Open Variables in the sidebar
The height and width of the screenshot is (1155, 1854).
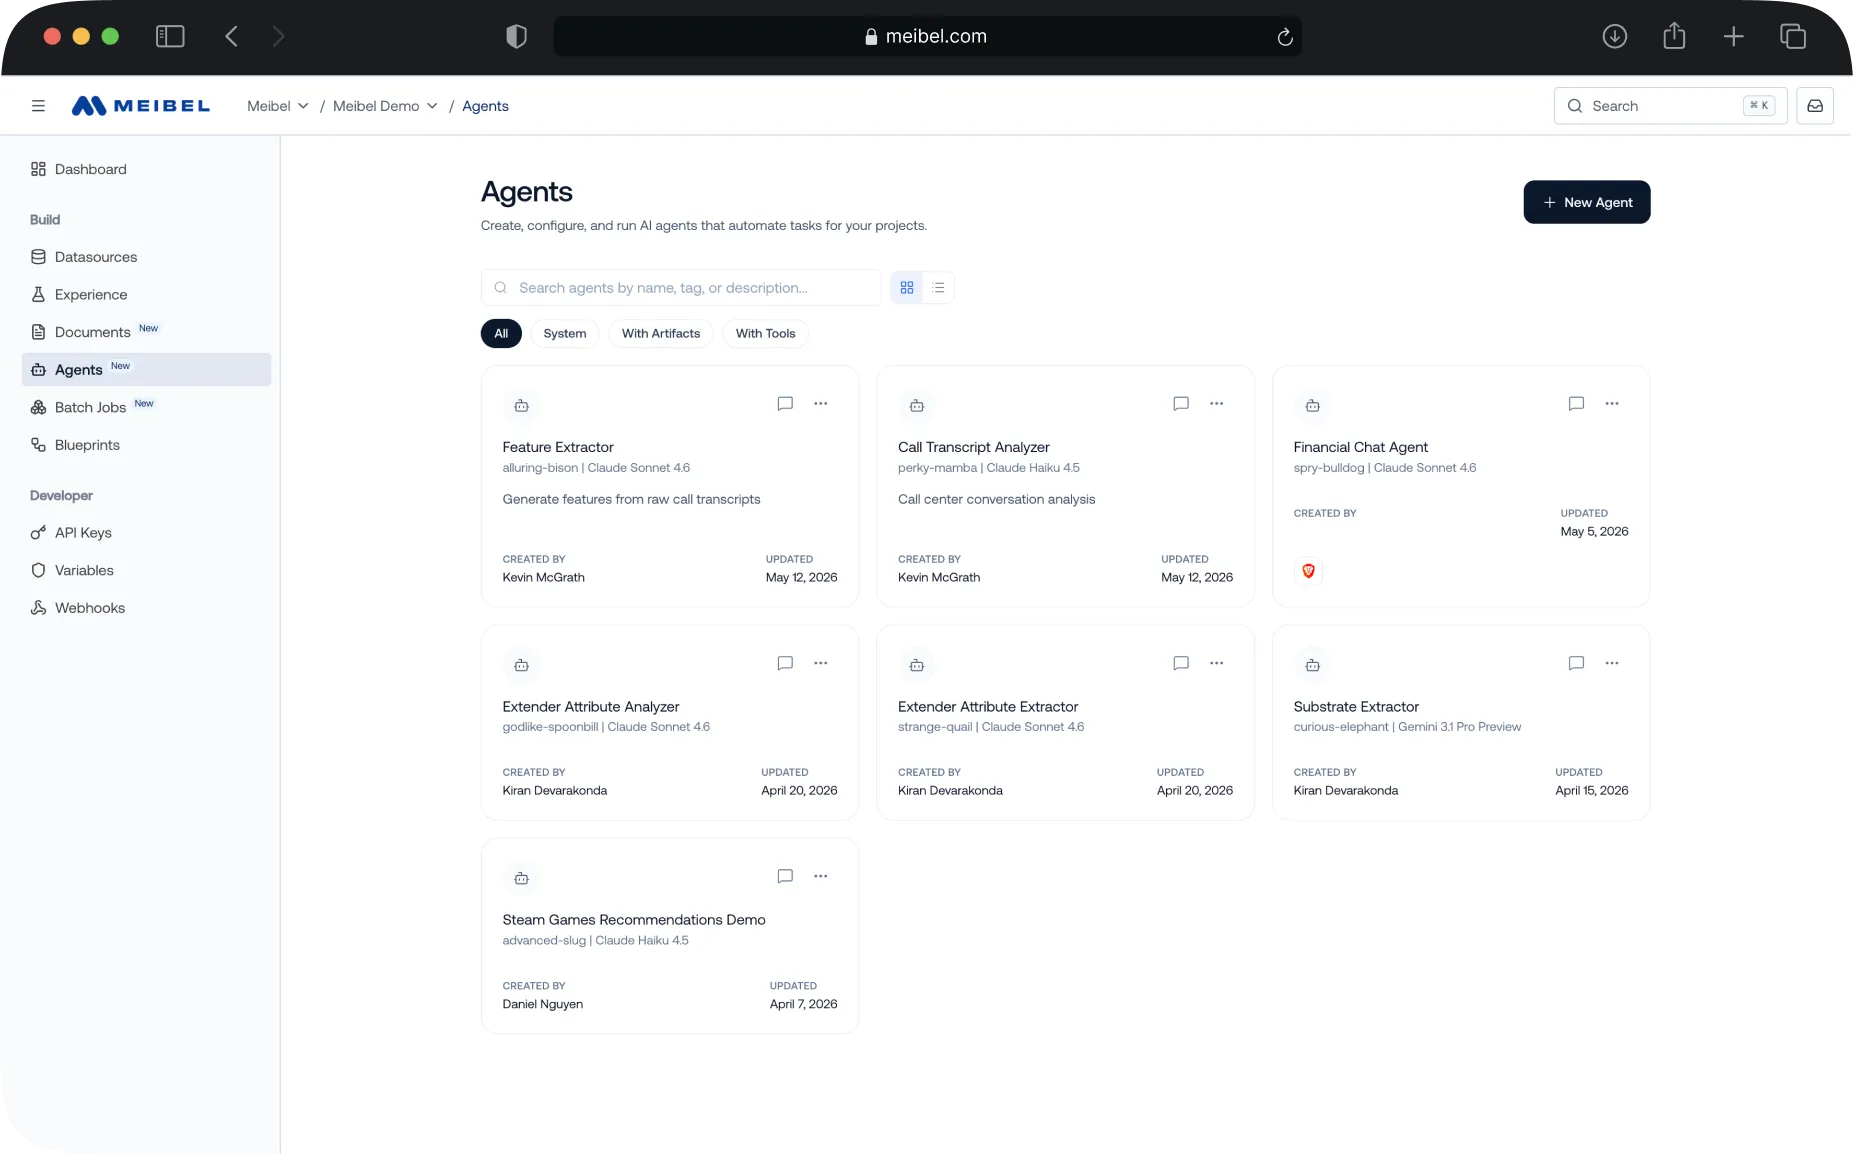[x=146, y=570]
